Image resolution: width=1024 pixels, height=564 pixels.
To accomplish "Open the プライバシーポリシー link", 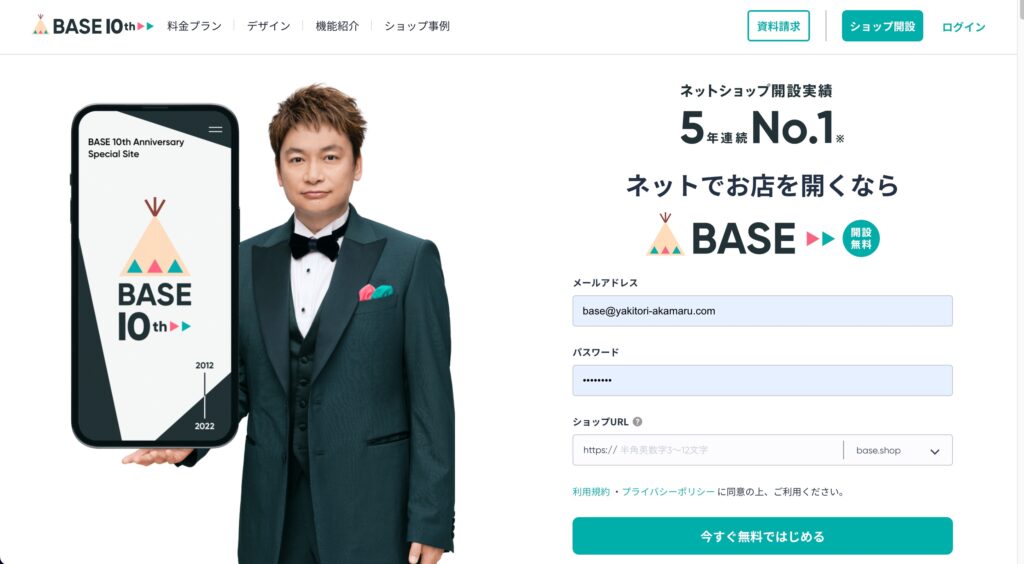I will pyautogui.click(x=668, y=492).
